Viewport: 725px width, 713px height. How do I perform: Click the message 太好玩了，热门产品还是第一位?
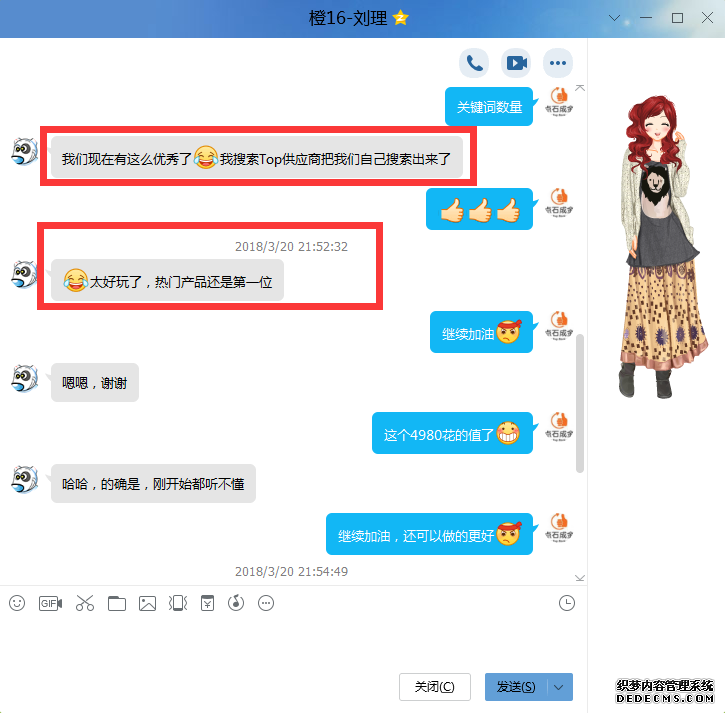167,280
